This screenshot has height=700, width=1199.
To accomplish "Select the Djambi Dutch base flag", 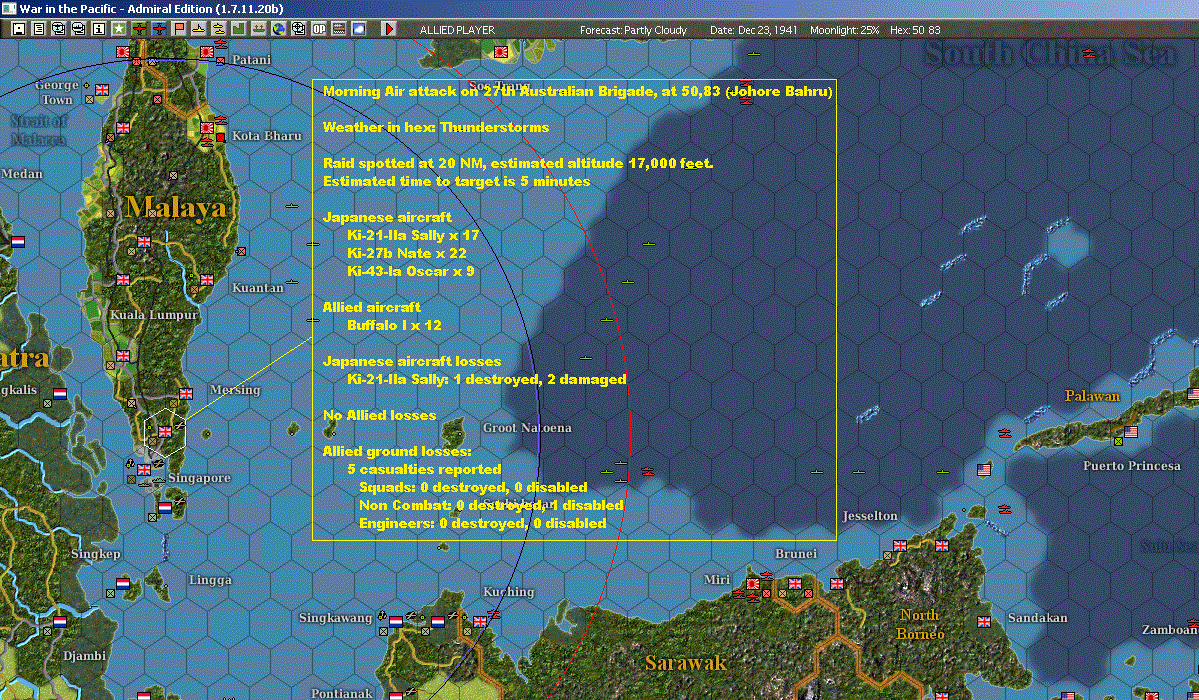I will [60, 621].
